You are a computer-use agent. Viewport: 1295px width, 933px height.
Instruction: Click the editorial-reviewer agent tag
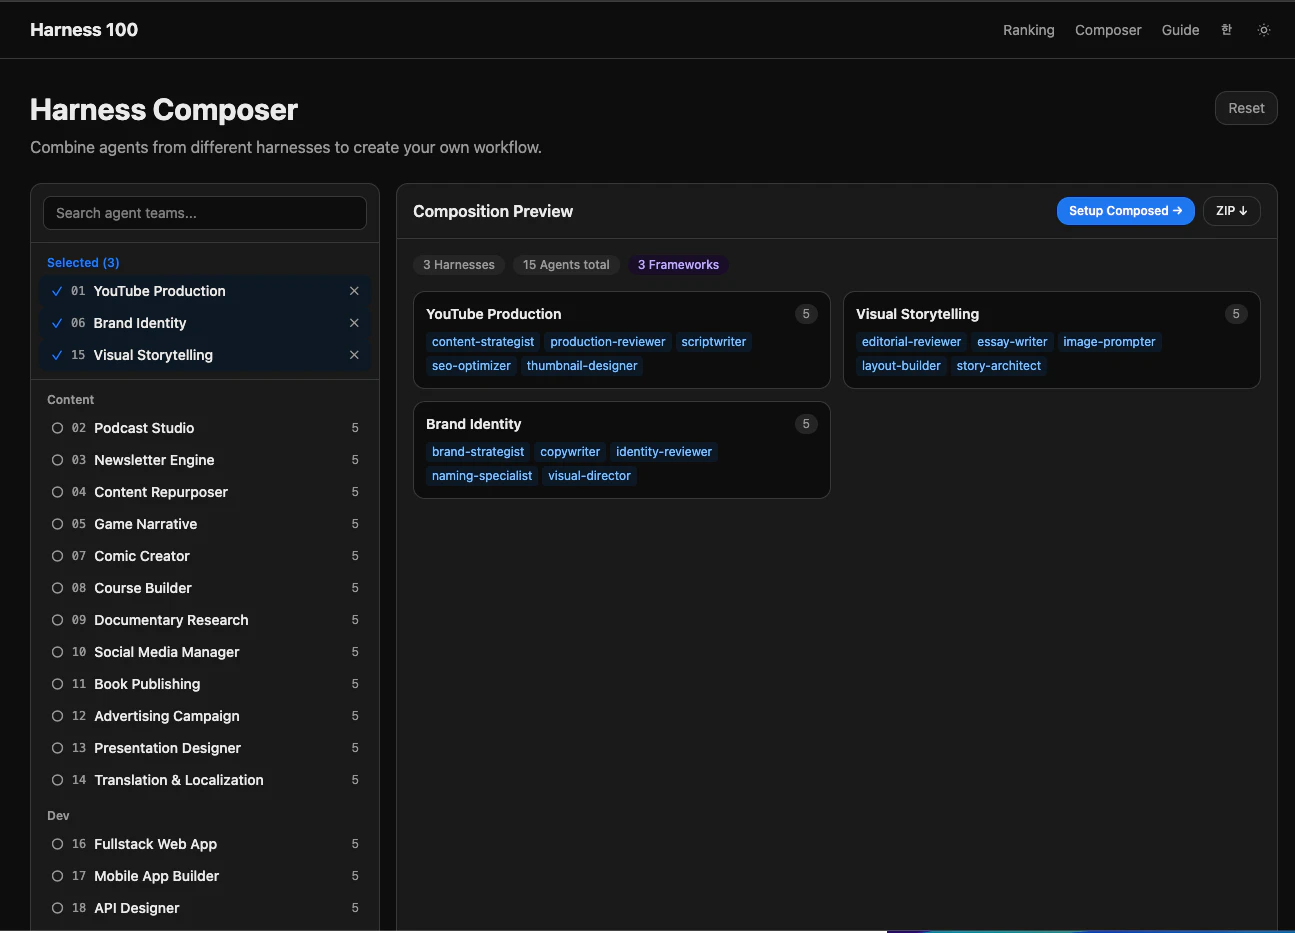911,342
